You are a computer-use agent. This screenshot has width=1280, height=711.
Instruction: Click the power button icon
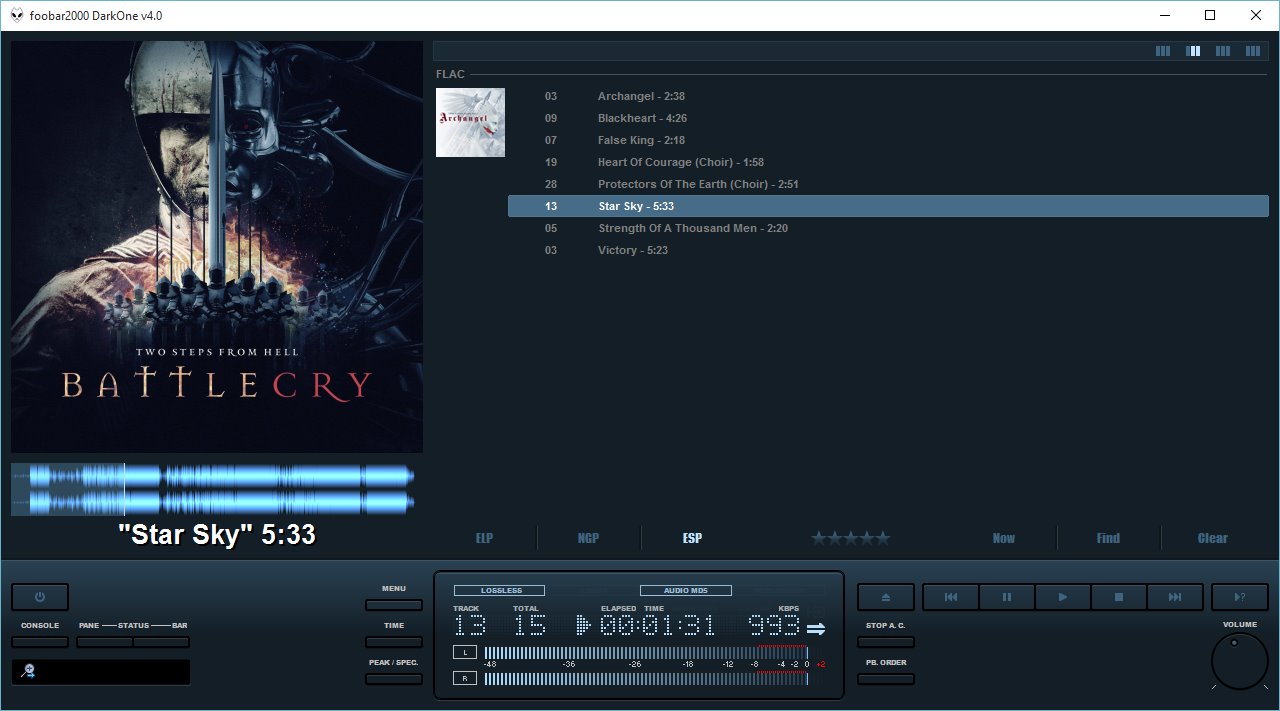pos(40,597)
